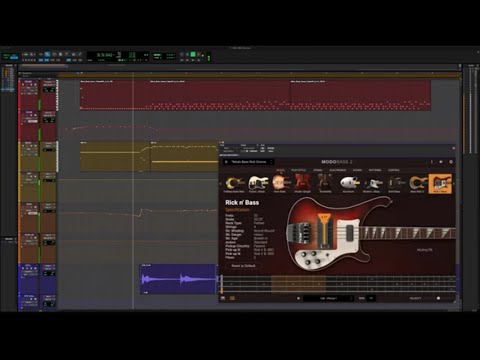Select the purple audio waveform clip
The width and height of the screenshot is (480, 360).
click(x=179, y=279)
